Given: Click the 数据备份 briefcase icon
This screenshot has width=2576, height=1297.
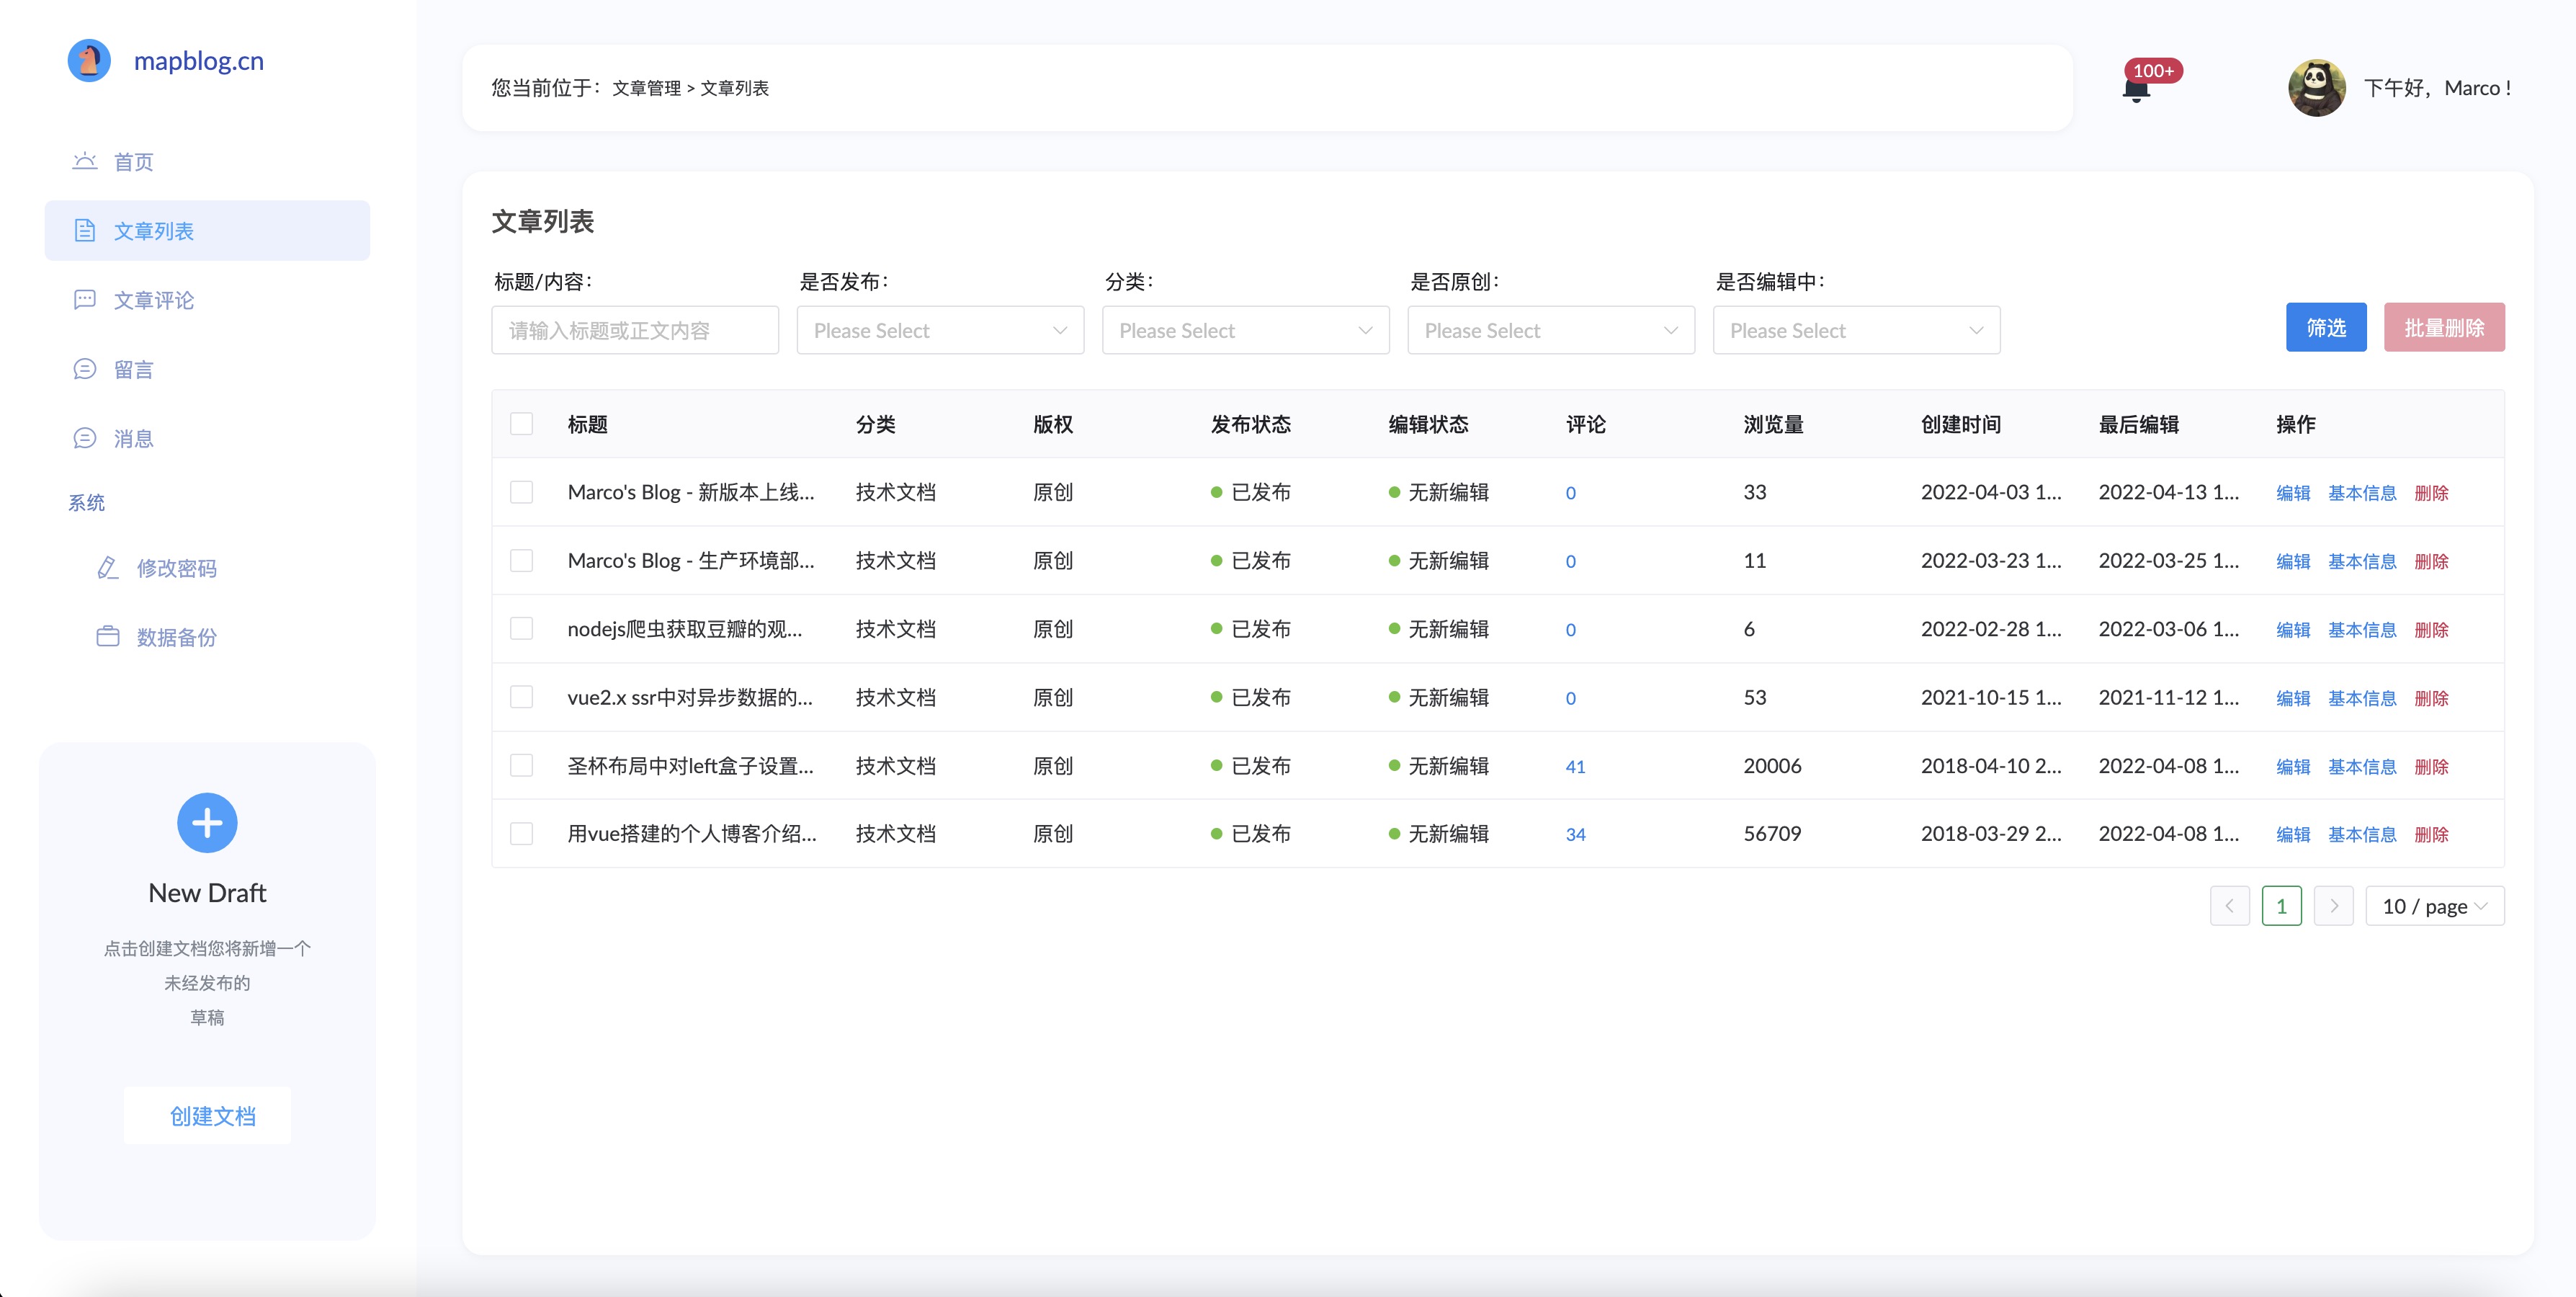Looking at the screenshot, I should click(107, 636).
